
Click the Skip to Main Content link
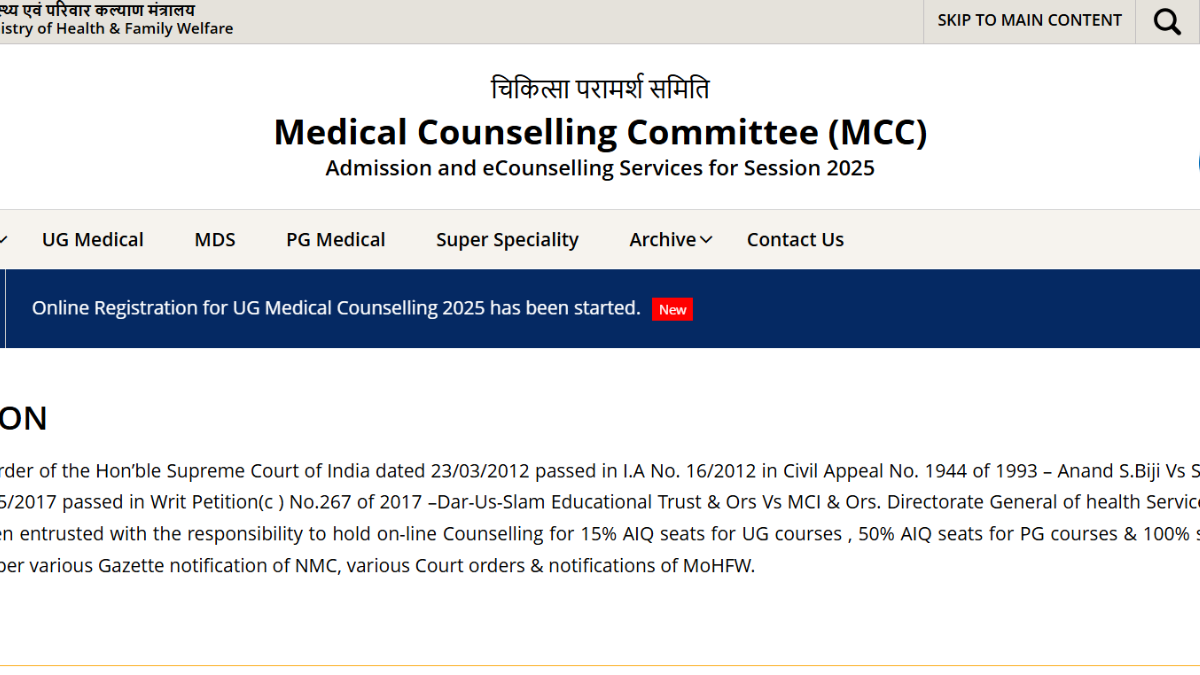coord(1029,21)
